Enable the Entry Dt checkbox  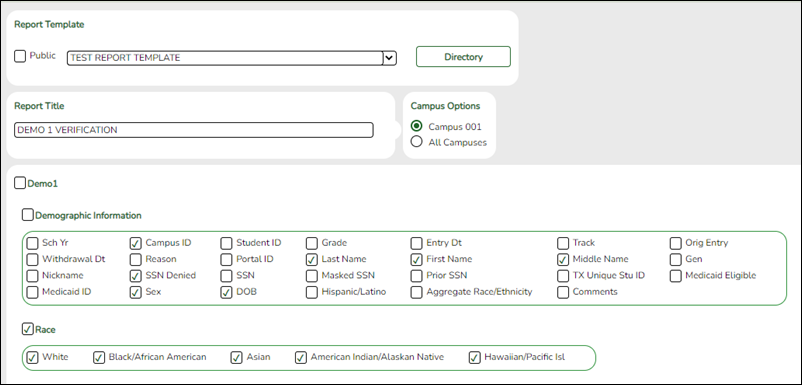[x=417, y=243]
